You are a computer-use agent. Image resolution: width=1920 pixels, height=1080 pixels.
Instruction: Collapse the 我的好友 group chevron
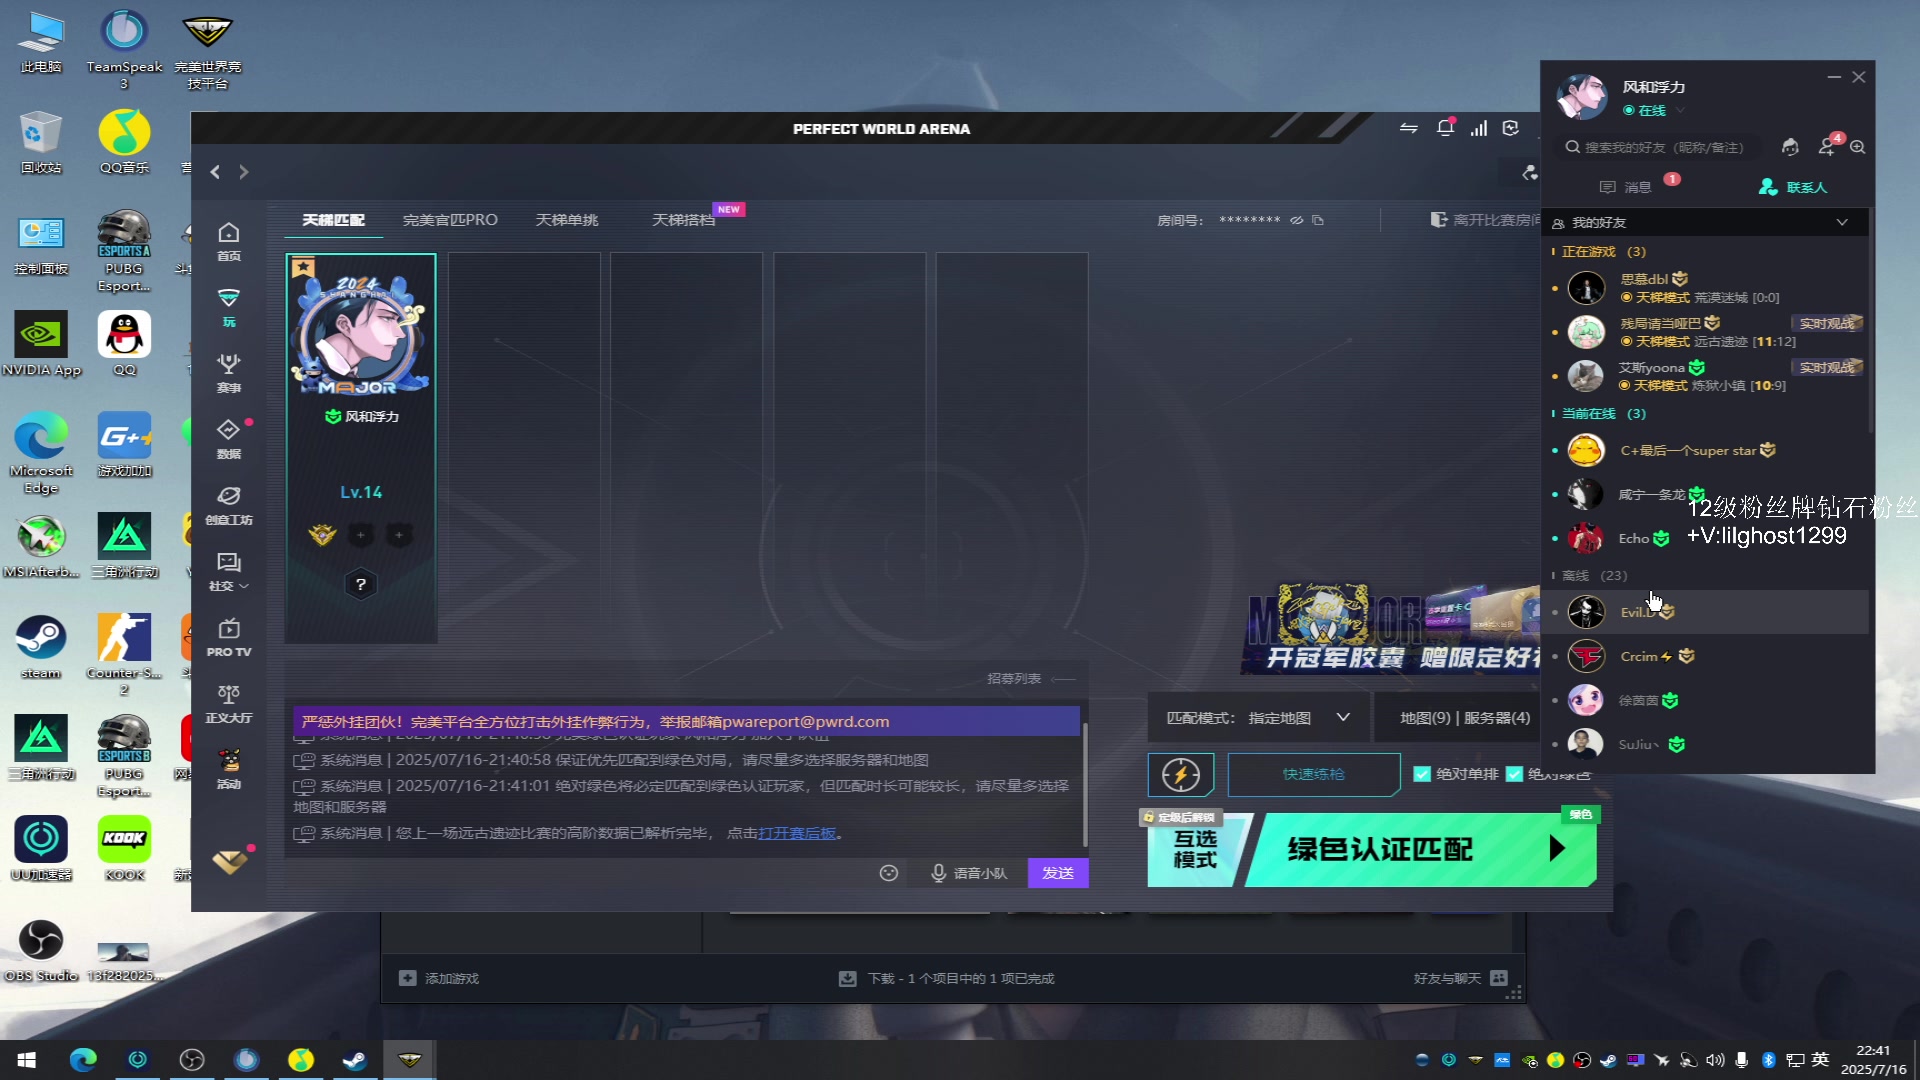coord(1842,222)
